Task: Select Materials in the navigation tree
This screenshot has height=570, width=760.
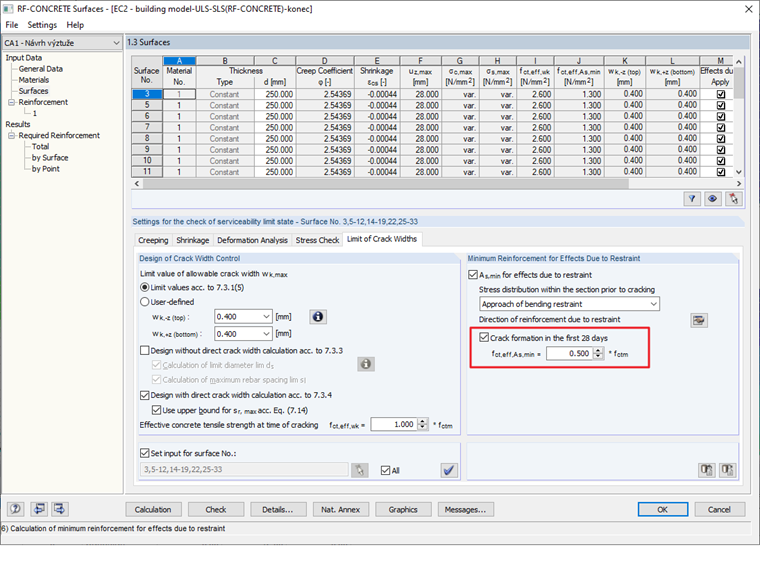Action: tap(34, 80)
